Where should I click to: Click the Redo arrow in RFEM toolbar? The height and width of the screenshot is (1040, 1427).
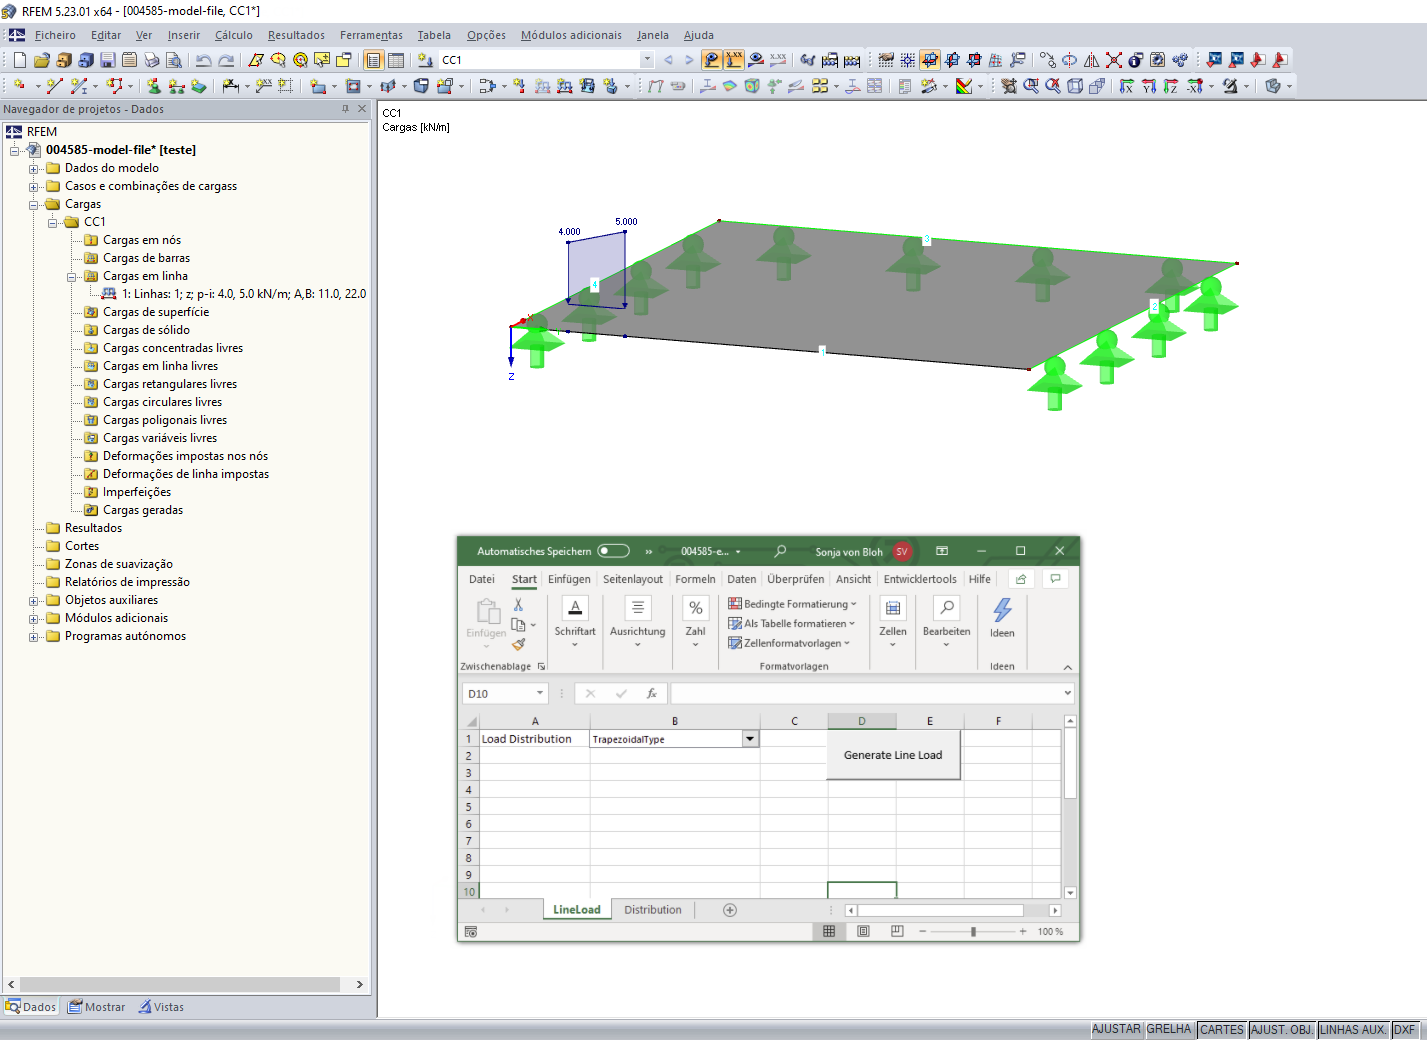(226, 60)
